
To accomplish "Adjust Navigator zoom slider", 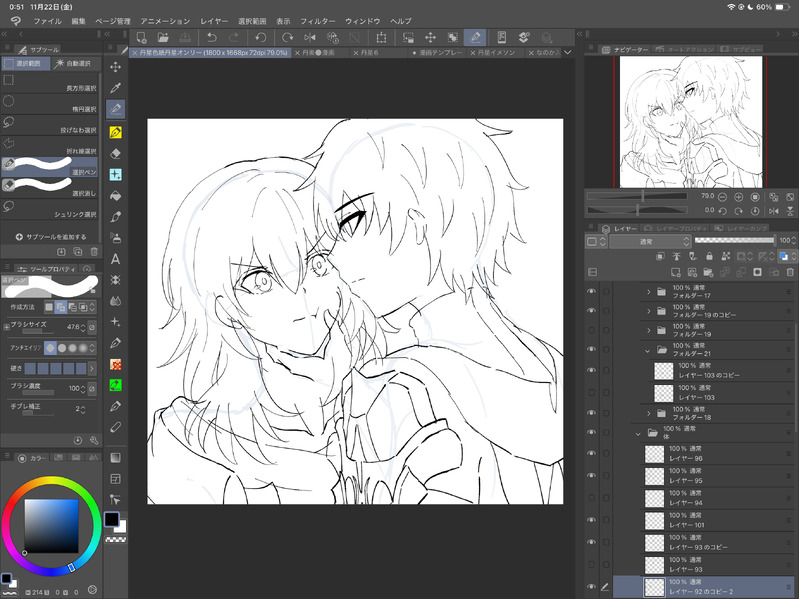I will [637, 196].
